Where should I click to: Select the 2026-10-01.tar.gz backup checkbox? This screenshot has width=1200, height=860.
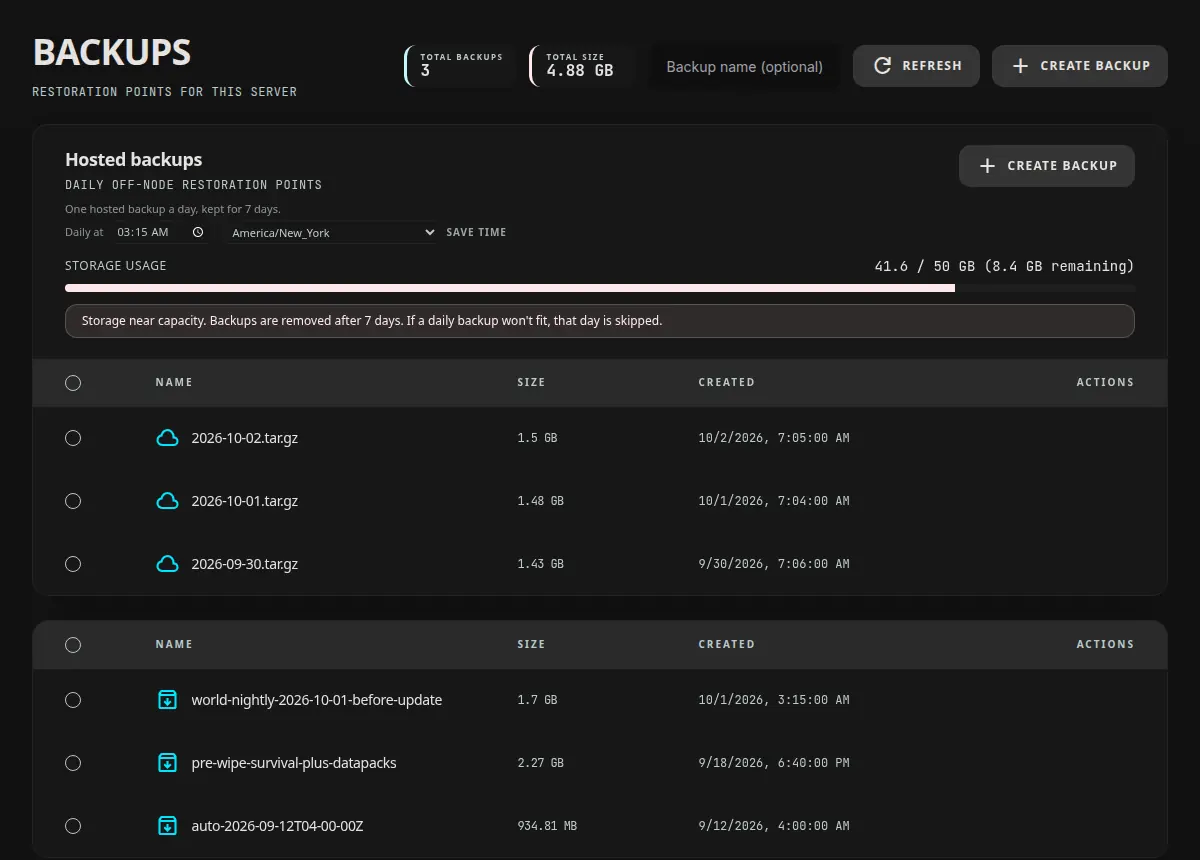tap(73, 501)
